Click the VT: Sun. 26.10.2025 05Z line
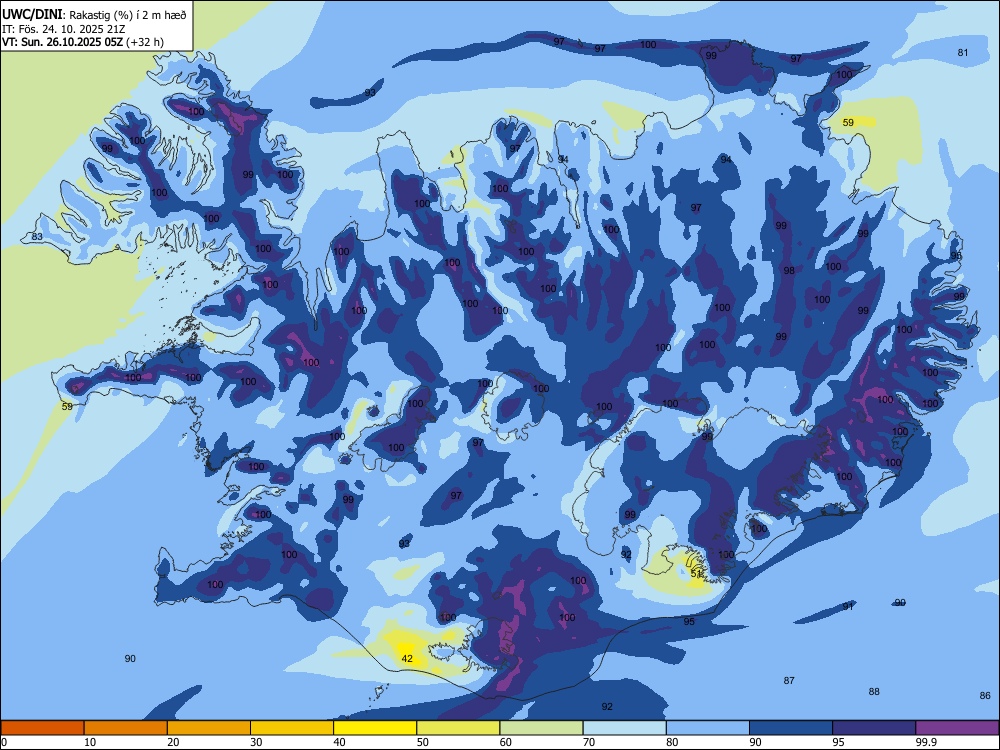This screenshot has width=1000, height=750. pos(83,42)
